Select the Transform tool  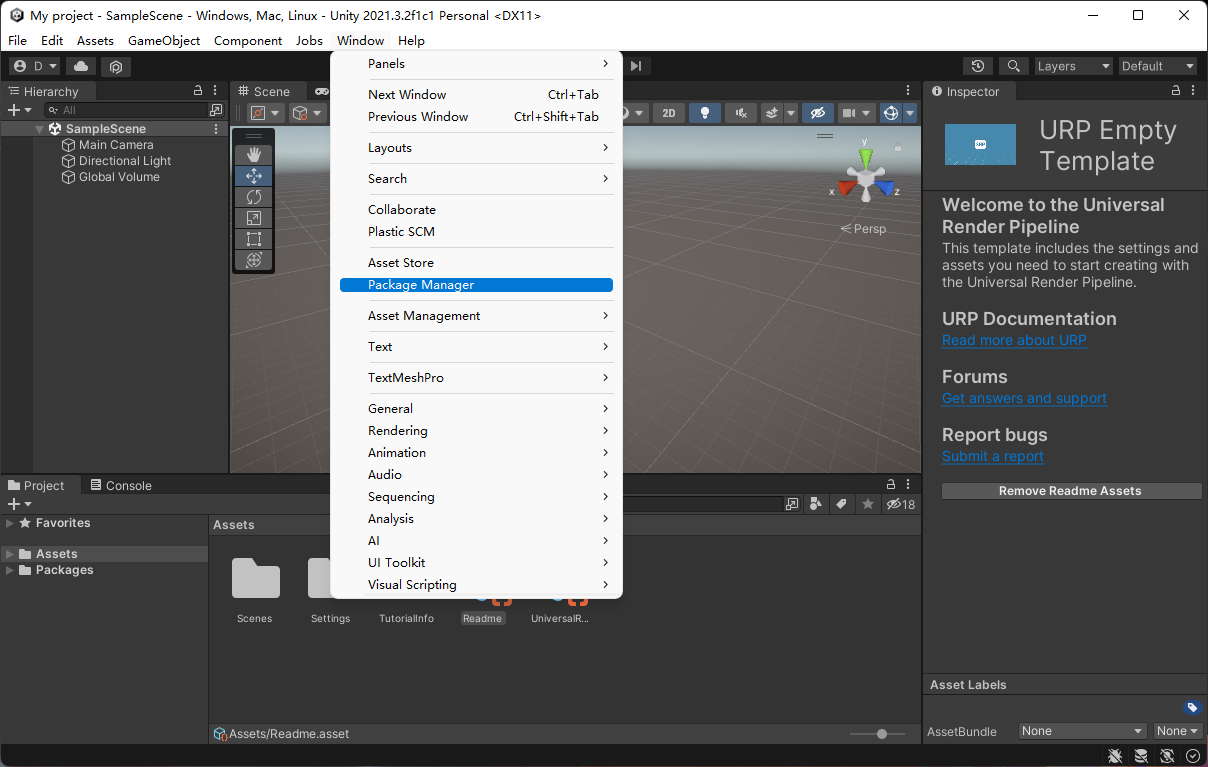pos(254,259)
